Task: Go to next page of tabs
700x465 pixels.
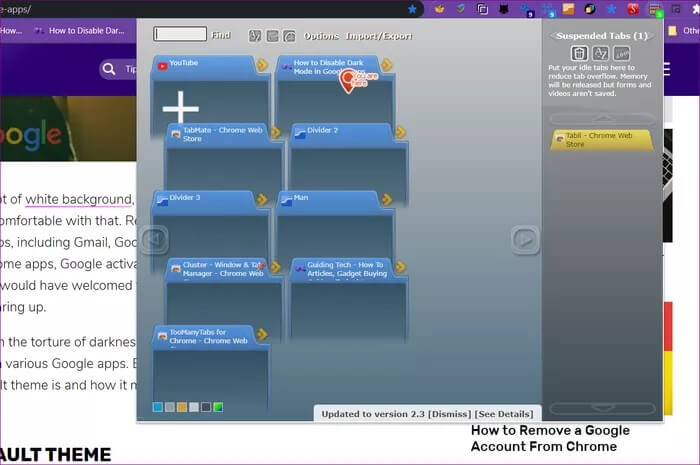Action: pyautogui.click(x=525, y=240)
